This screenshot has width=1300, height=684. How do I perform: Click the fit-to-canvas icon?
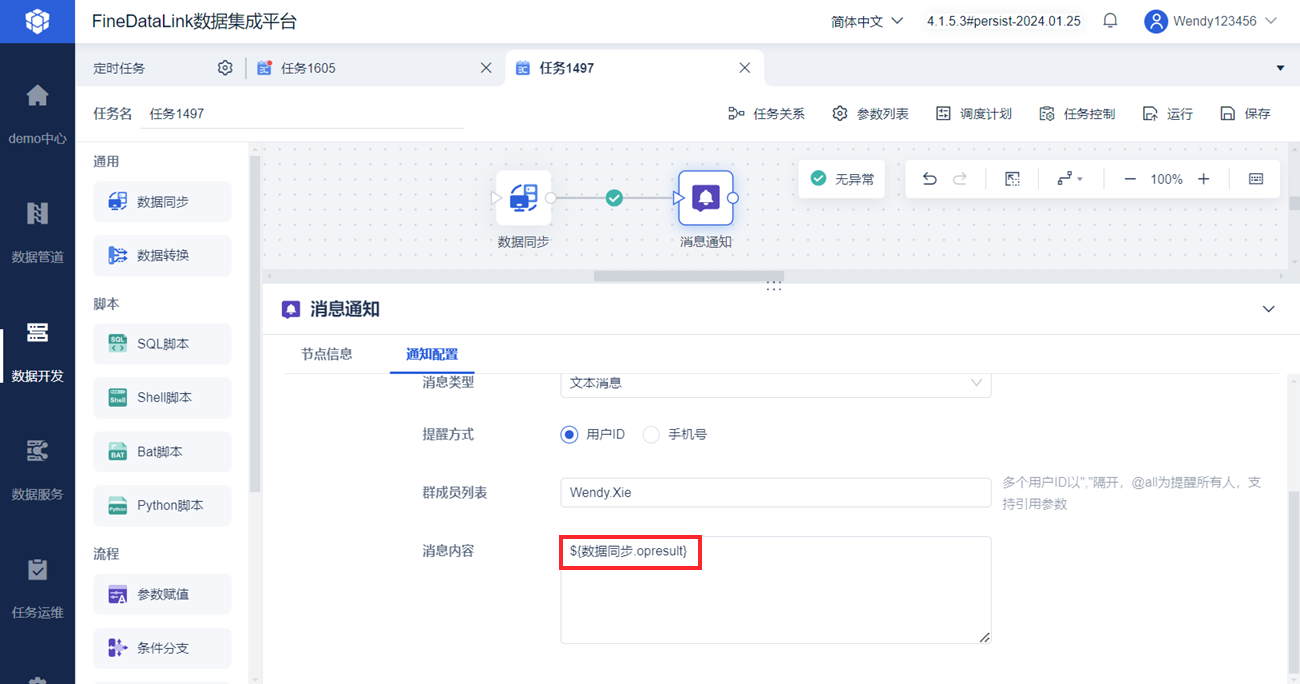1012,179
